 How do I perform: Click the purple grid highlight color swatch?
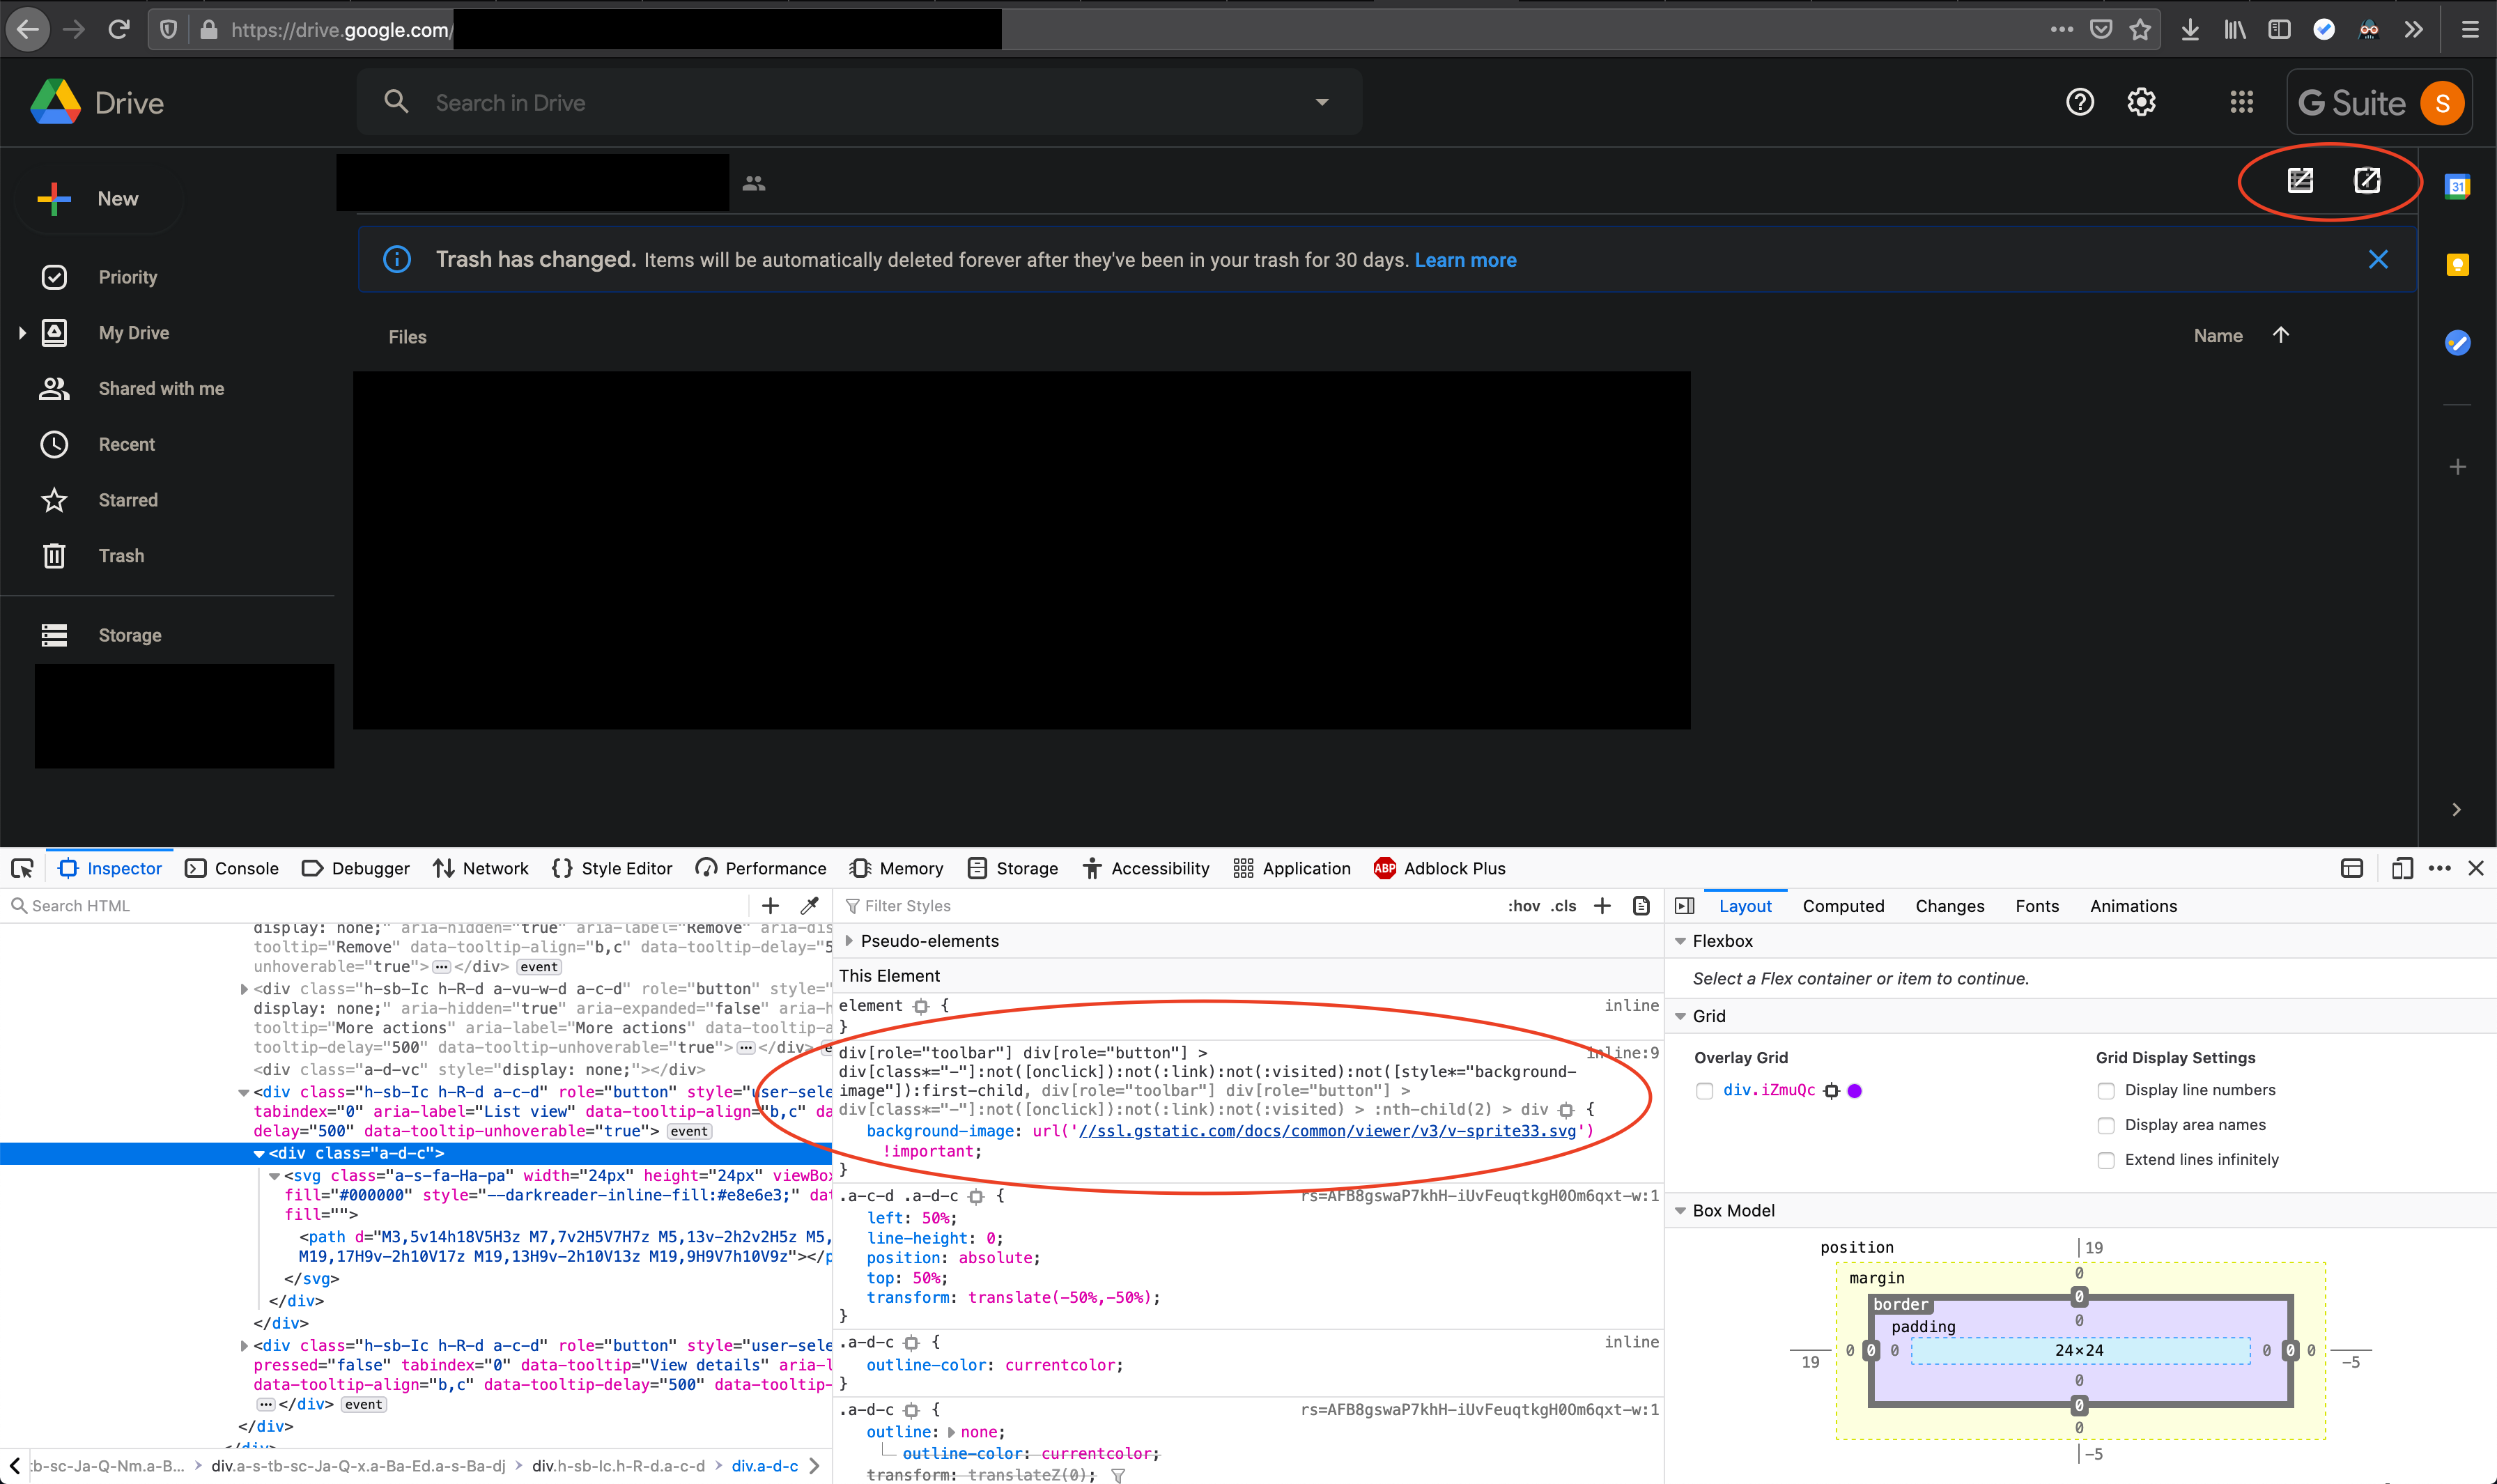[1855, 1091]
